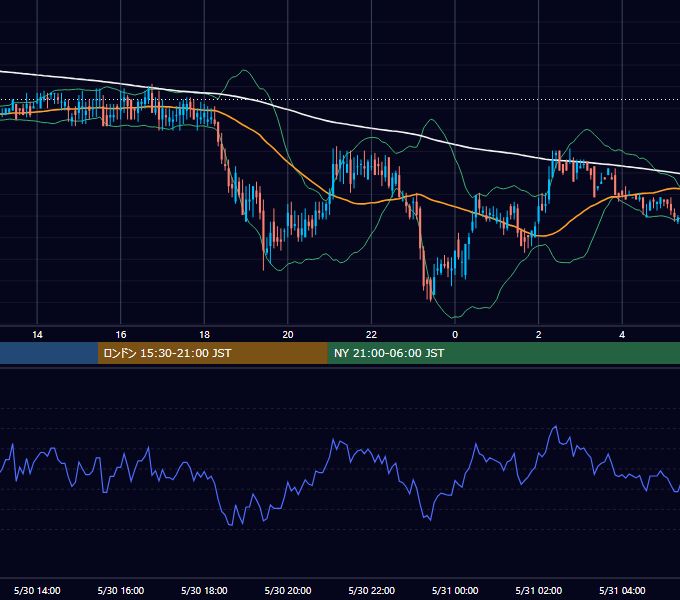The image size is (680, 600).
Task: Click the 5/31 02:00 date label
Action: (x=539, y=590)
